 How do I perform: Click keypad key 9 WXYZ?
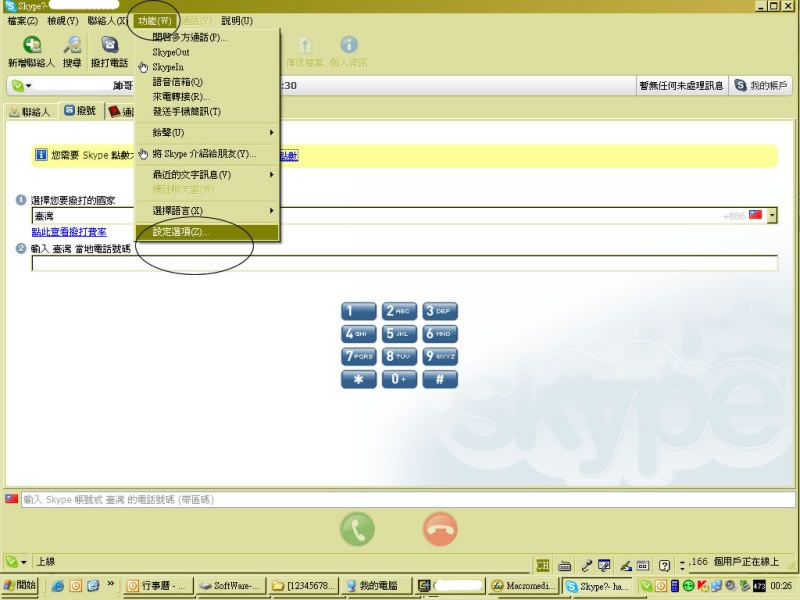click(x=440, y=356)
